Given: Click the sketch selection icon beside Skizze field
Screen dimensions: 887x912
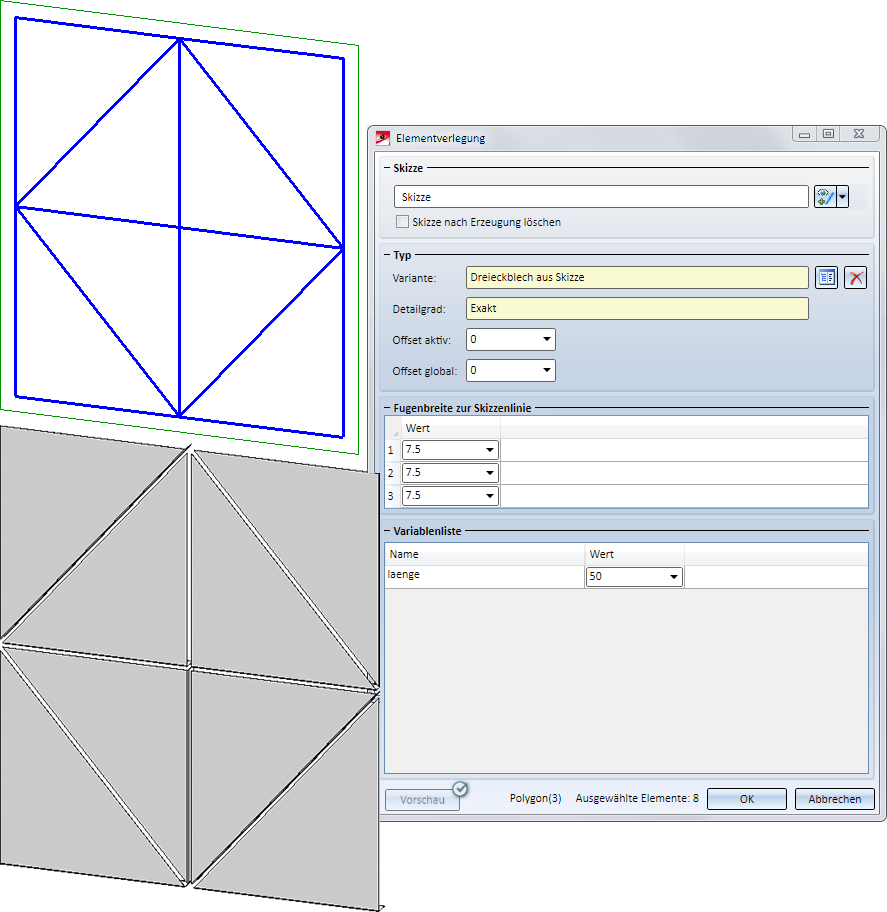Looking at the screenshot, I should (x=824, y=197).
